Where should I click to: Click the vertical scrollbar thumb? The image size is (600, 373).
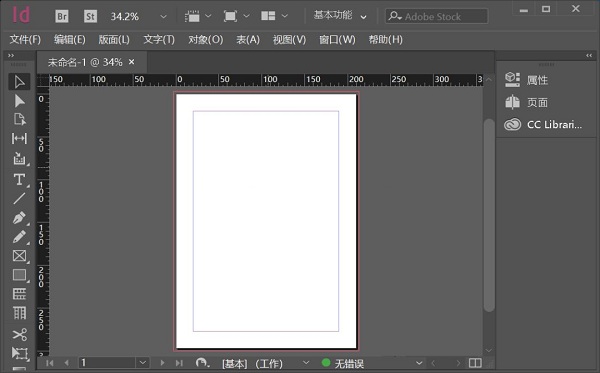point(489,215)
